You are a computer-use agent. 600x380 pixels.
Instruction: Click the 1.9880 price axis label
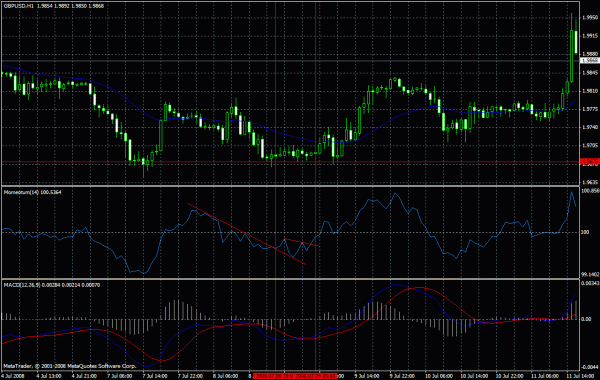point(590,54)
